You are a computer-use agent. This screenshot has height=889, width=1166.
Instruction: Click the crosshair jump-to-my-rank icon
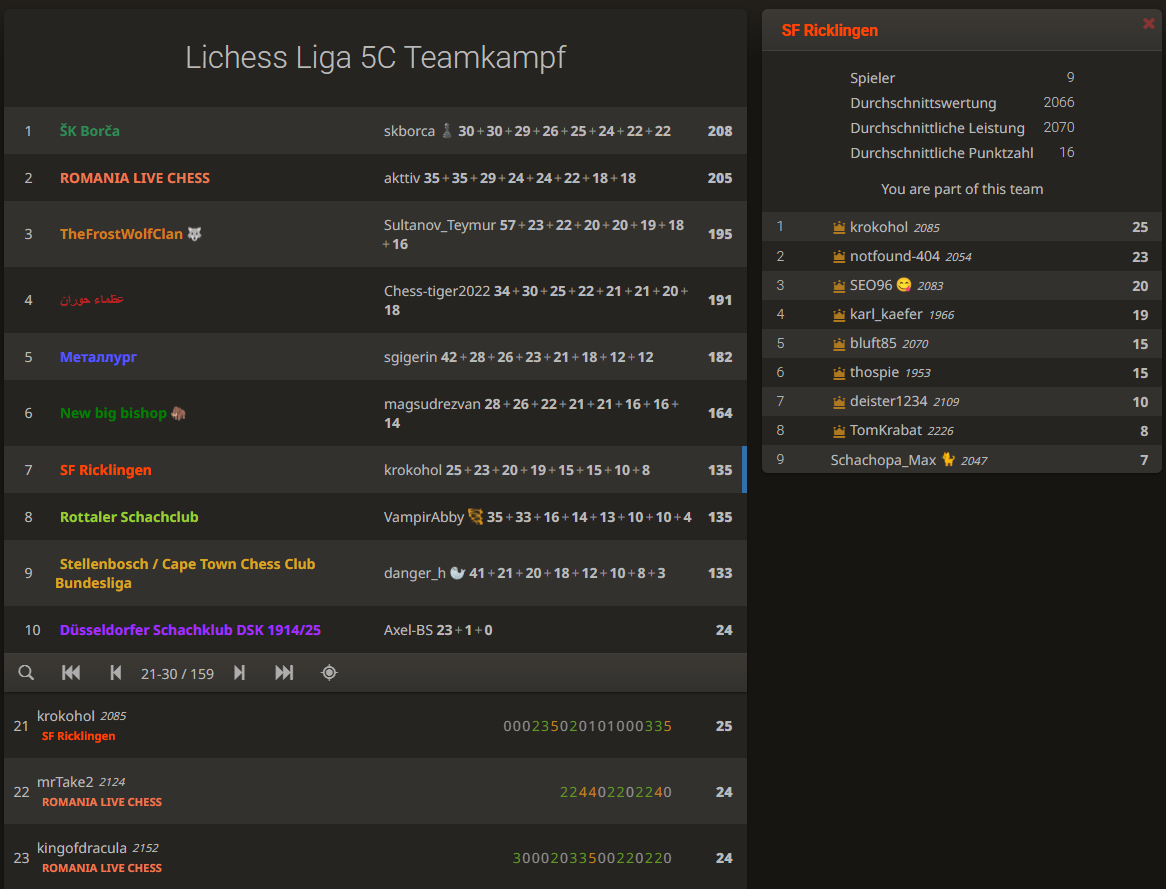pyautogui.click(x=329, y=673)
